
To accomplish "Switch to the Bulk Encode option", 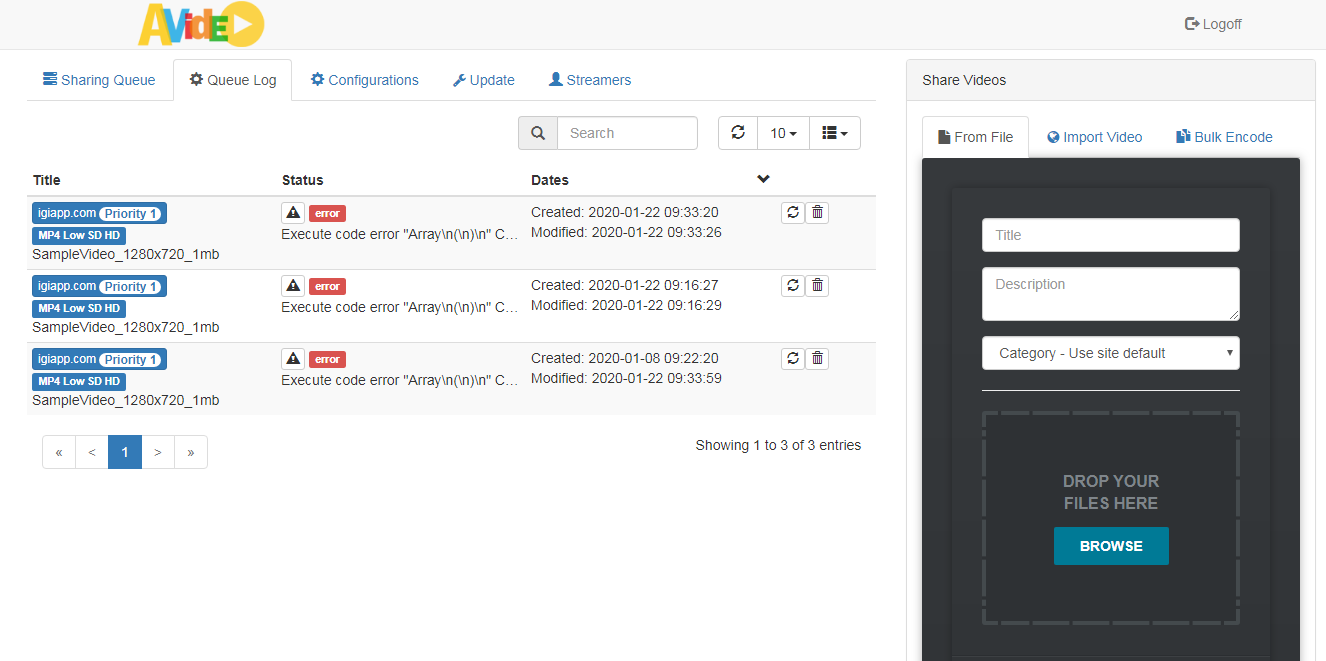I will pos(1224,137).
